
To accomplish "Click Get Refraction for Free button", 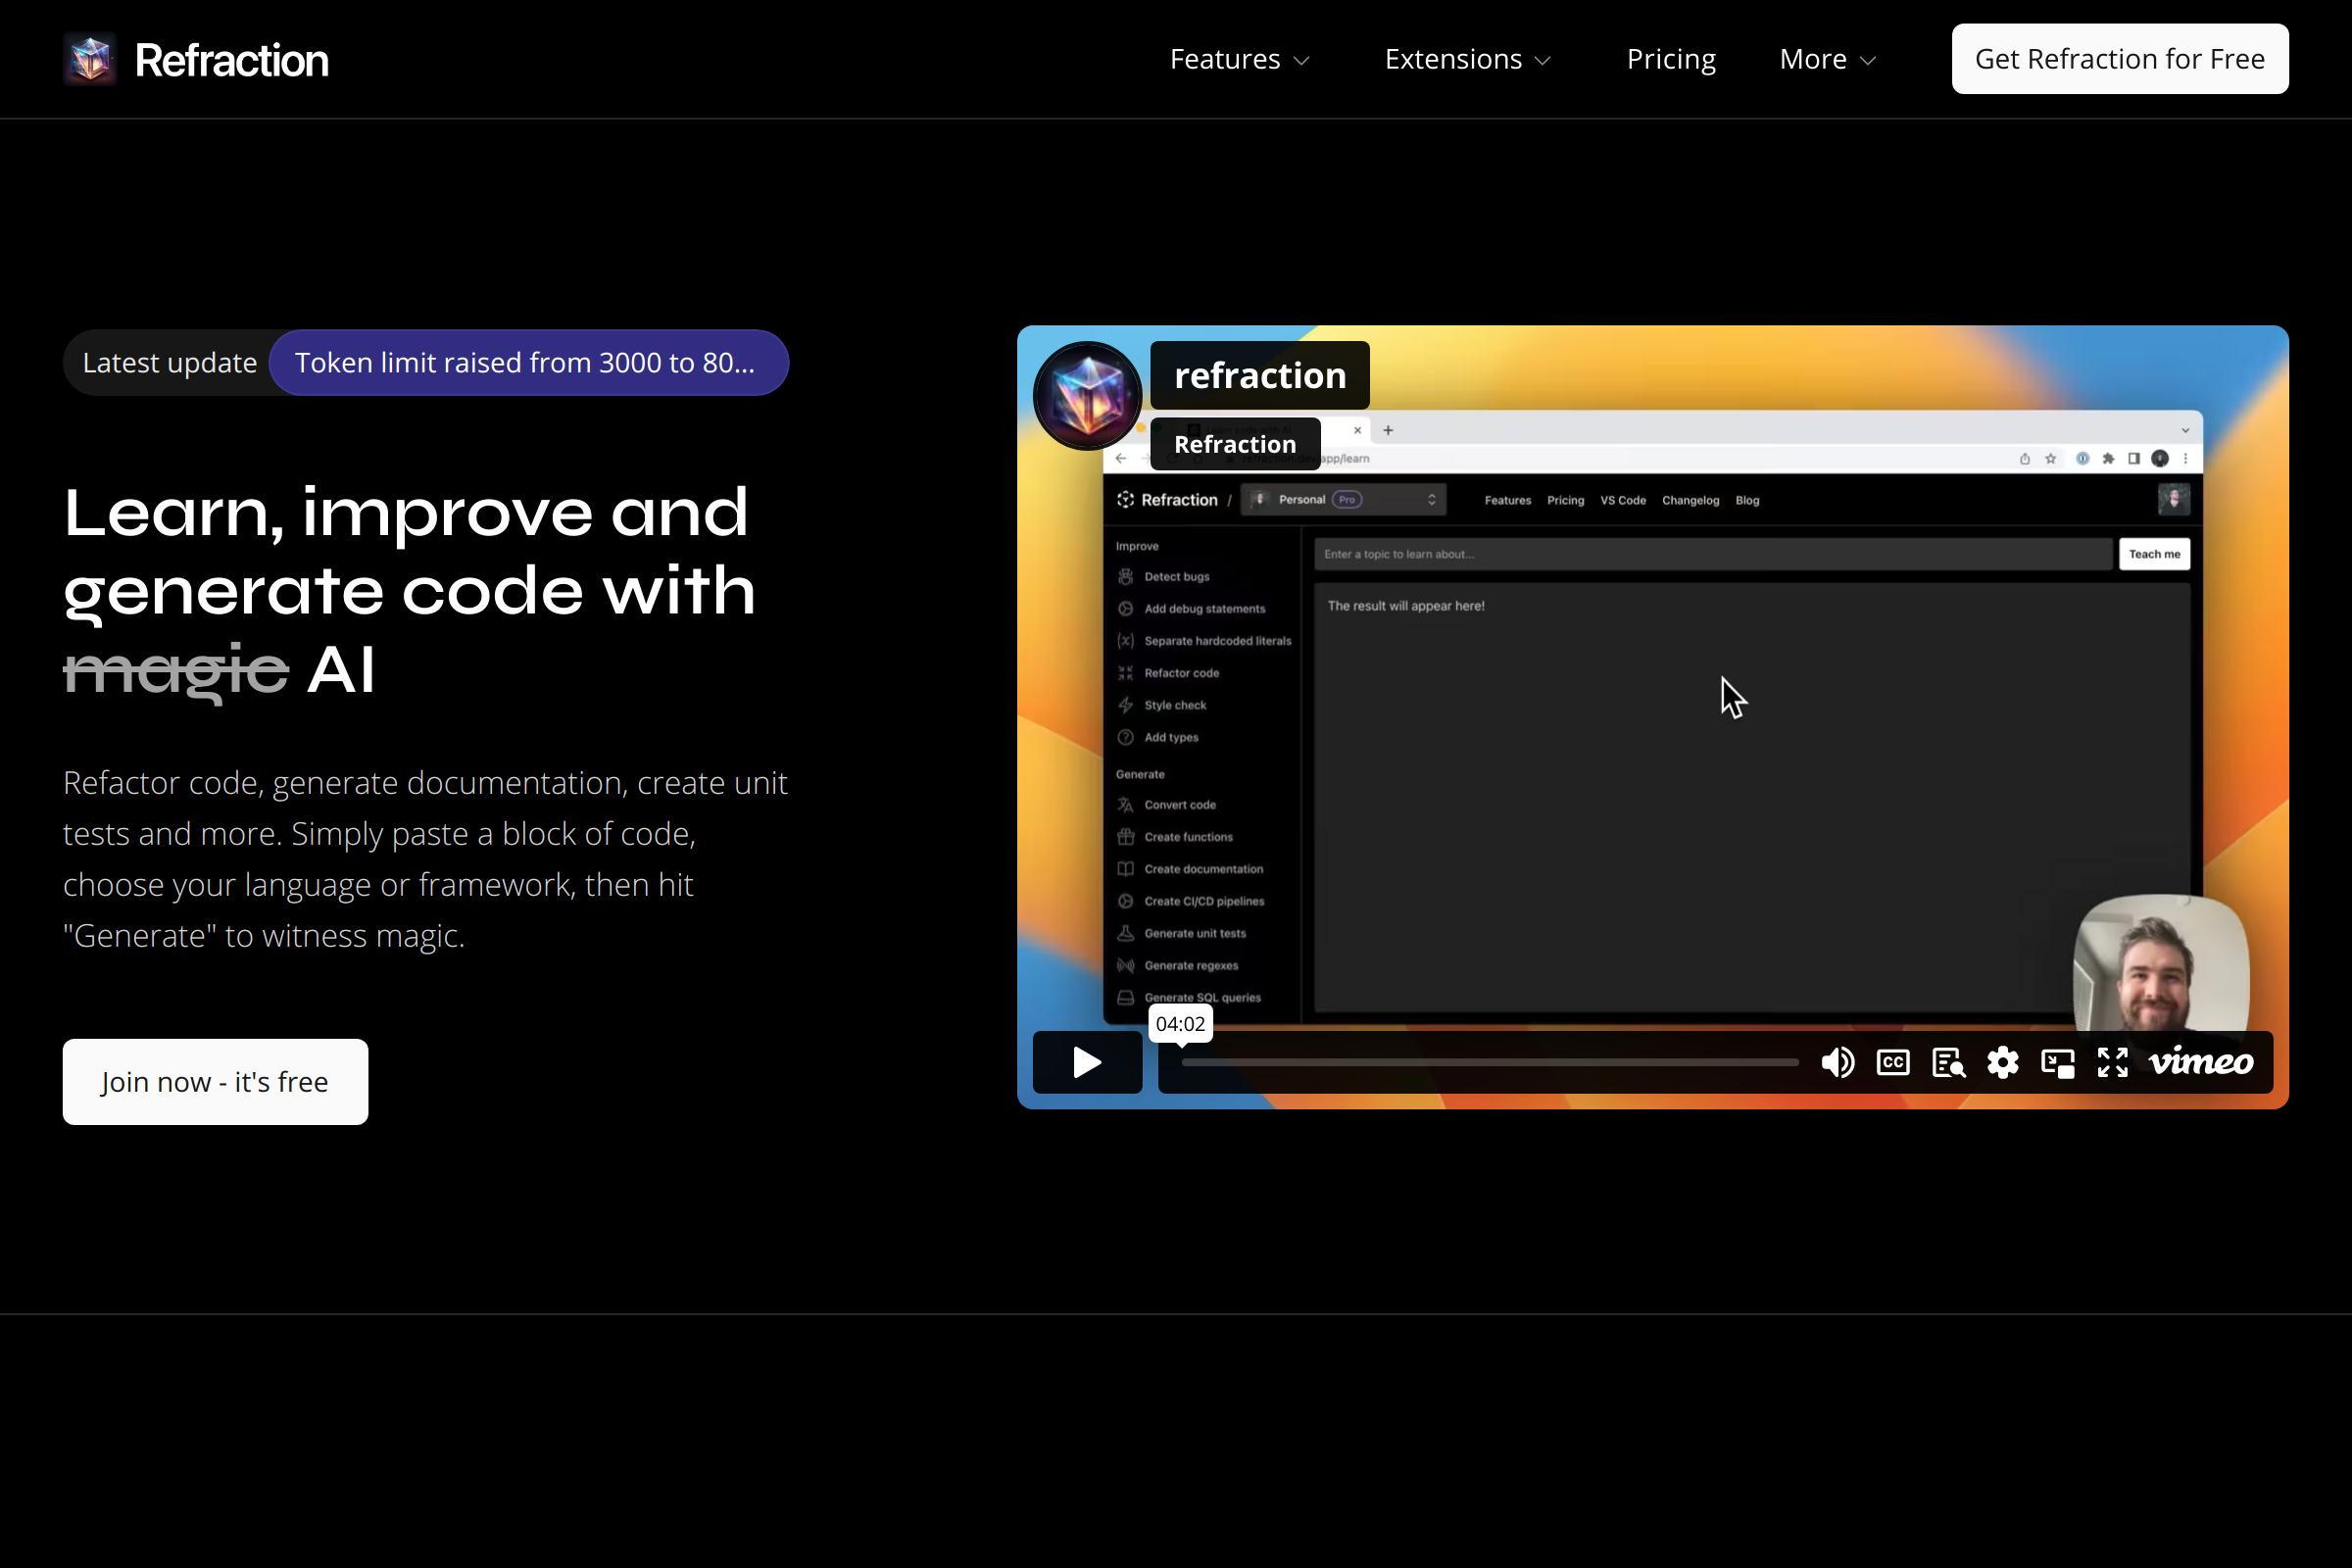I will click(x=2119, y=60).
